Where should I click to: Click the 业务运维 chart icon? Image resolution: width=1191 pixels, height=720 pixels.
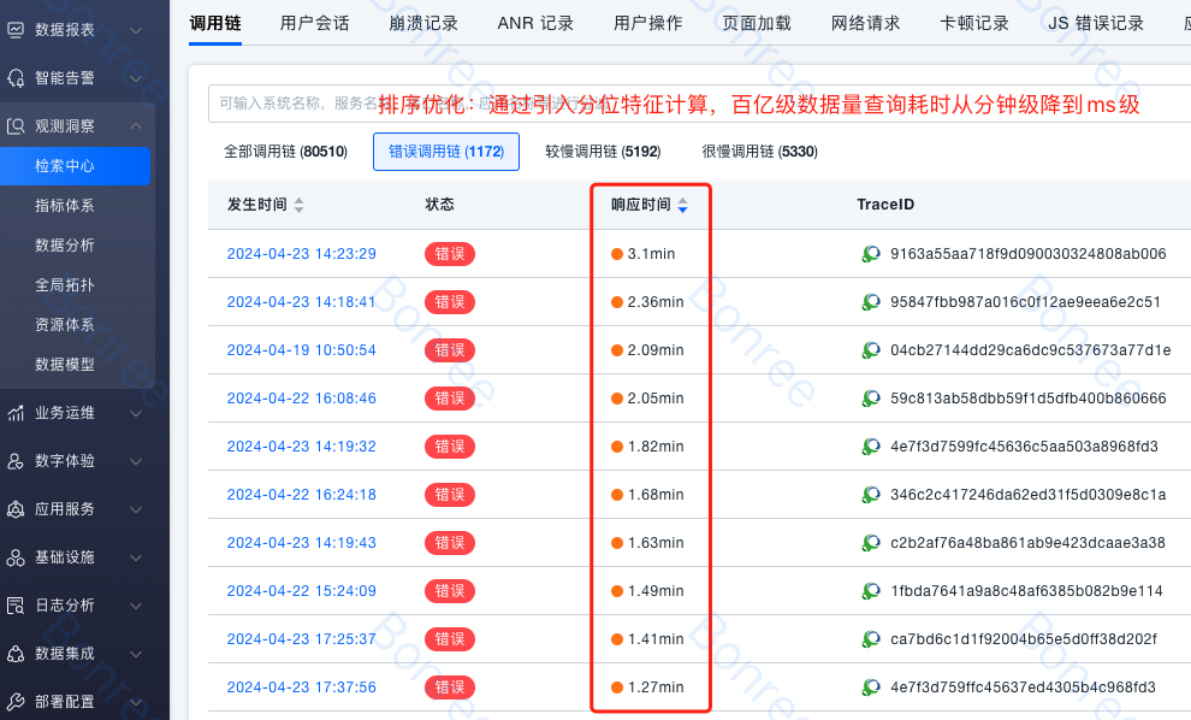click(16, 413)
